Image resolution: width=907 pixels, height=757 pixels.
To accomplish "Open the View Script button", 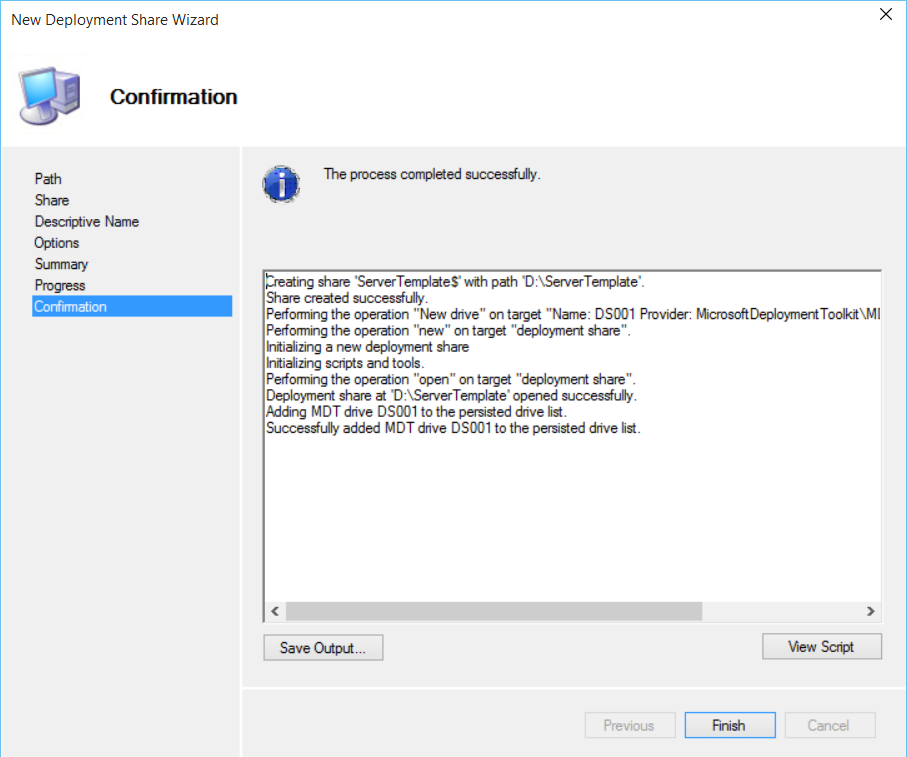I will coord(821,646).
